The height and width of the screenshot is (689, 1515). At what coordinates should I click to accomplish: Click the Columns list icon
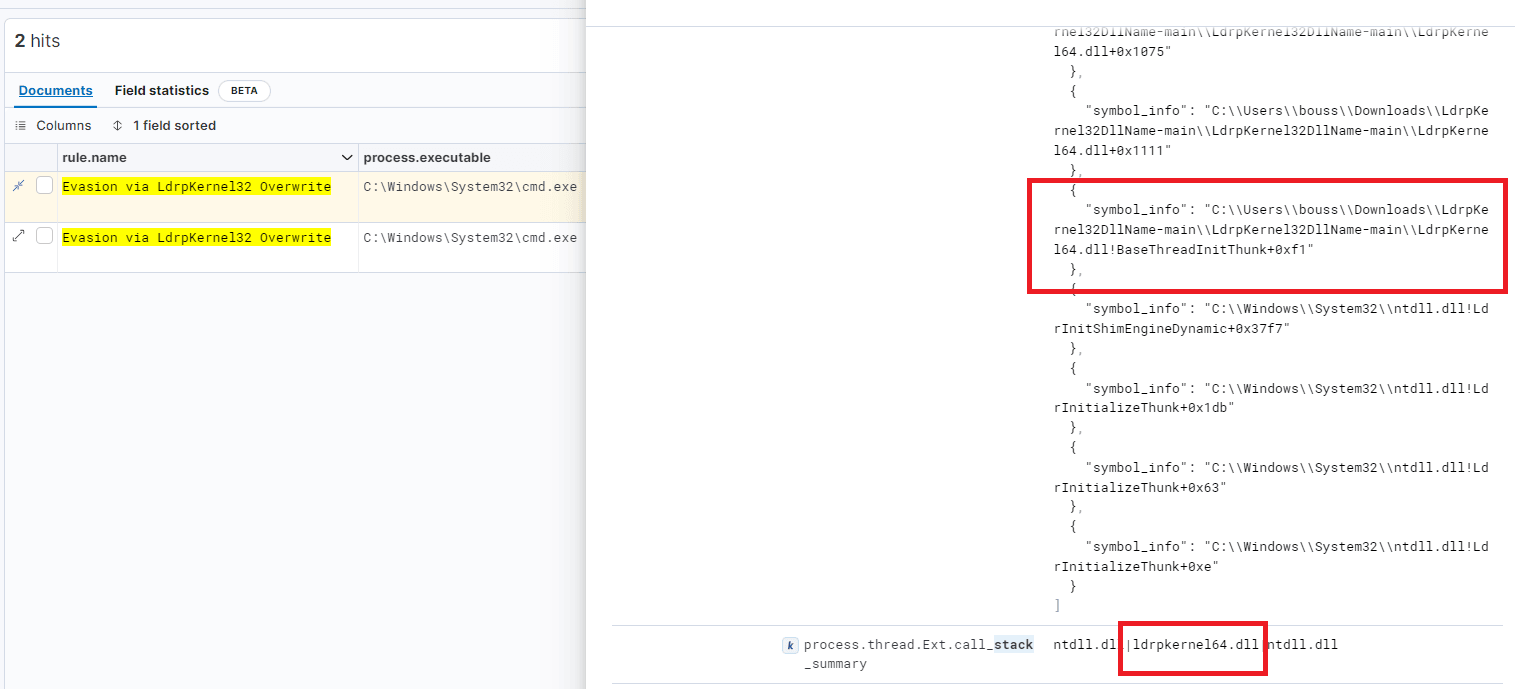pyautogui.click(x=21, y=126)
